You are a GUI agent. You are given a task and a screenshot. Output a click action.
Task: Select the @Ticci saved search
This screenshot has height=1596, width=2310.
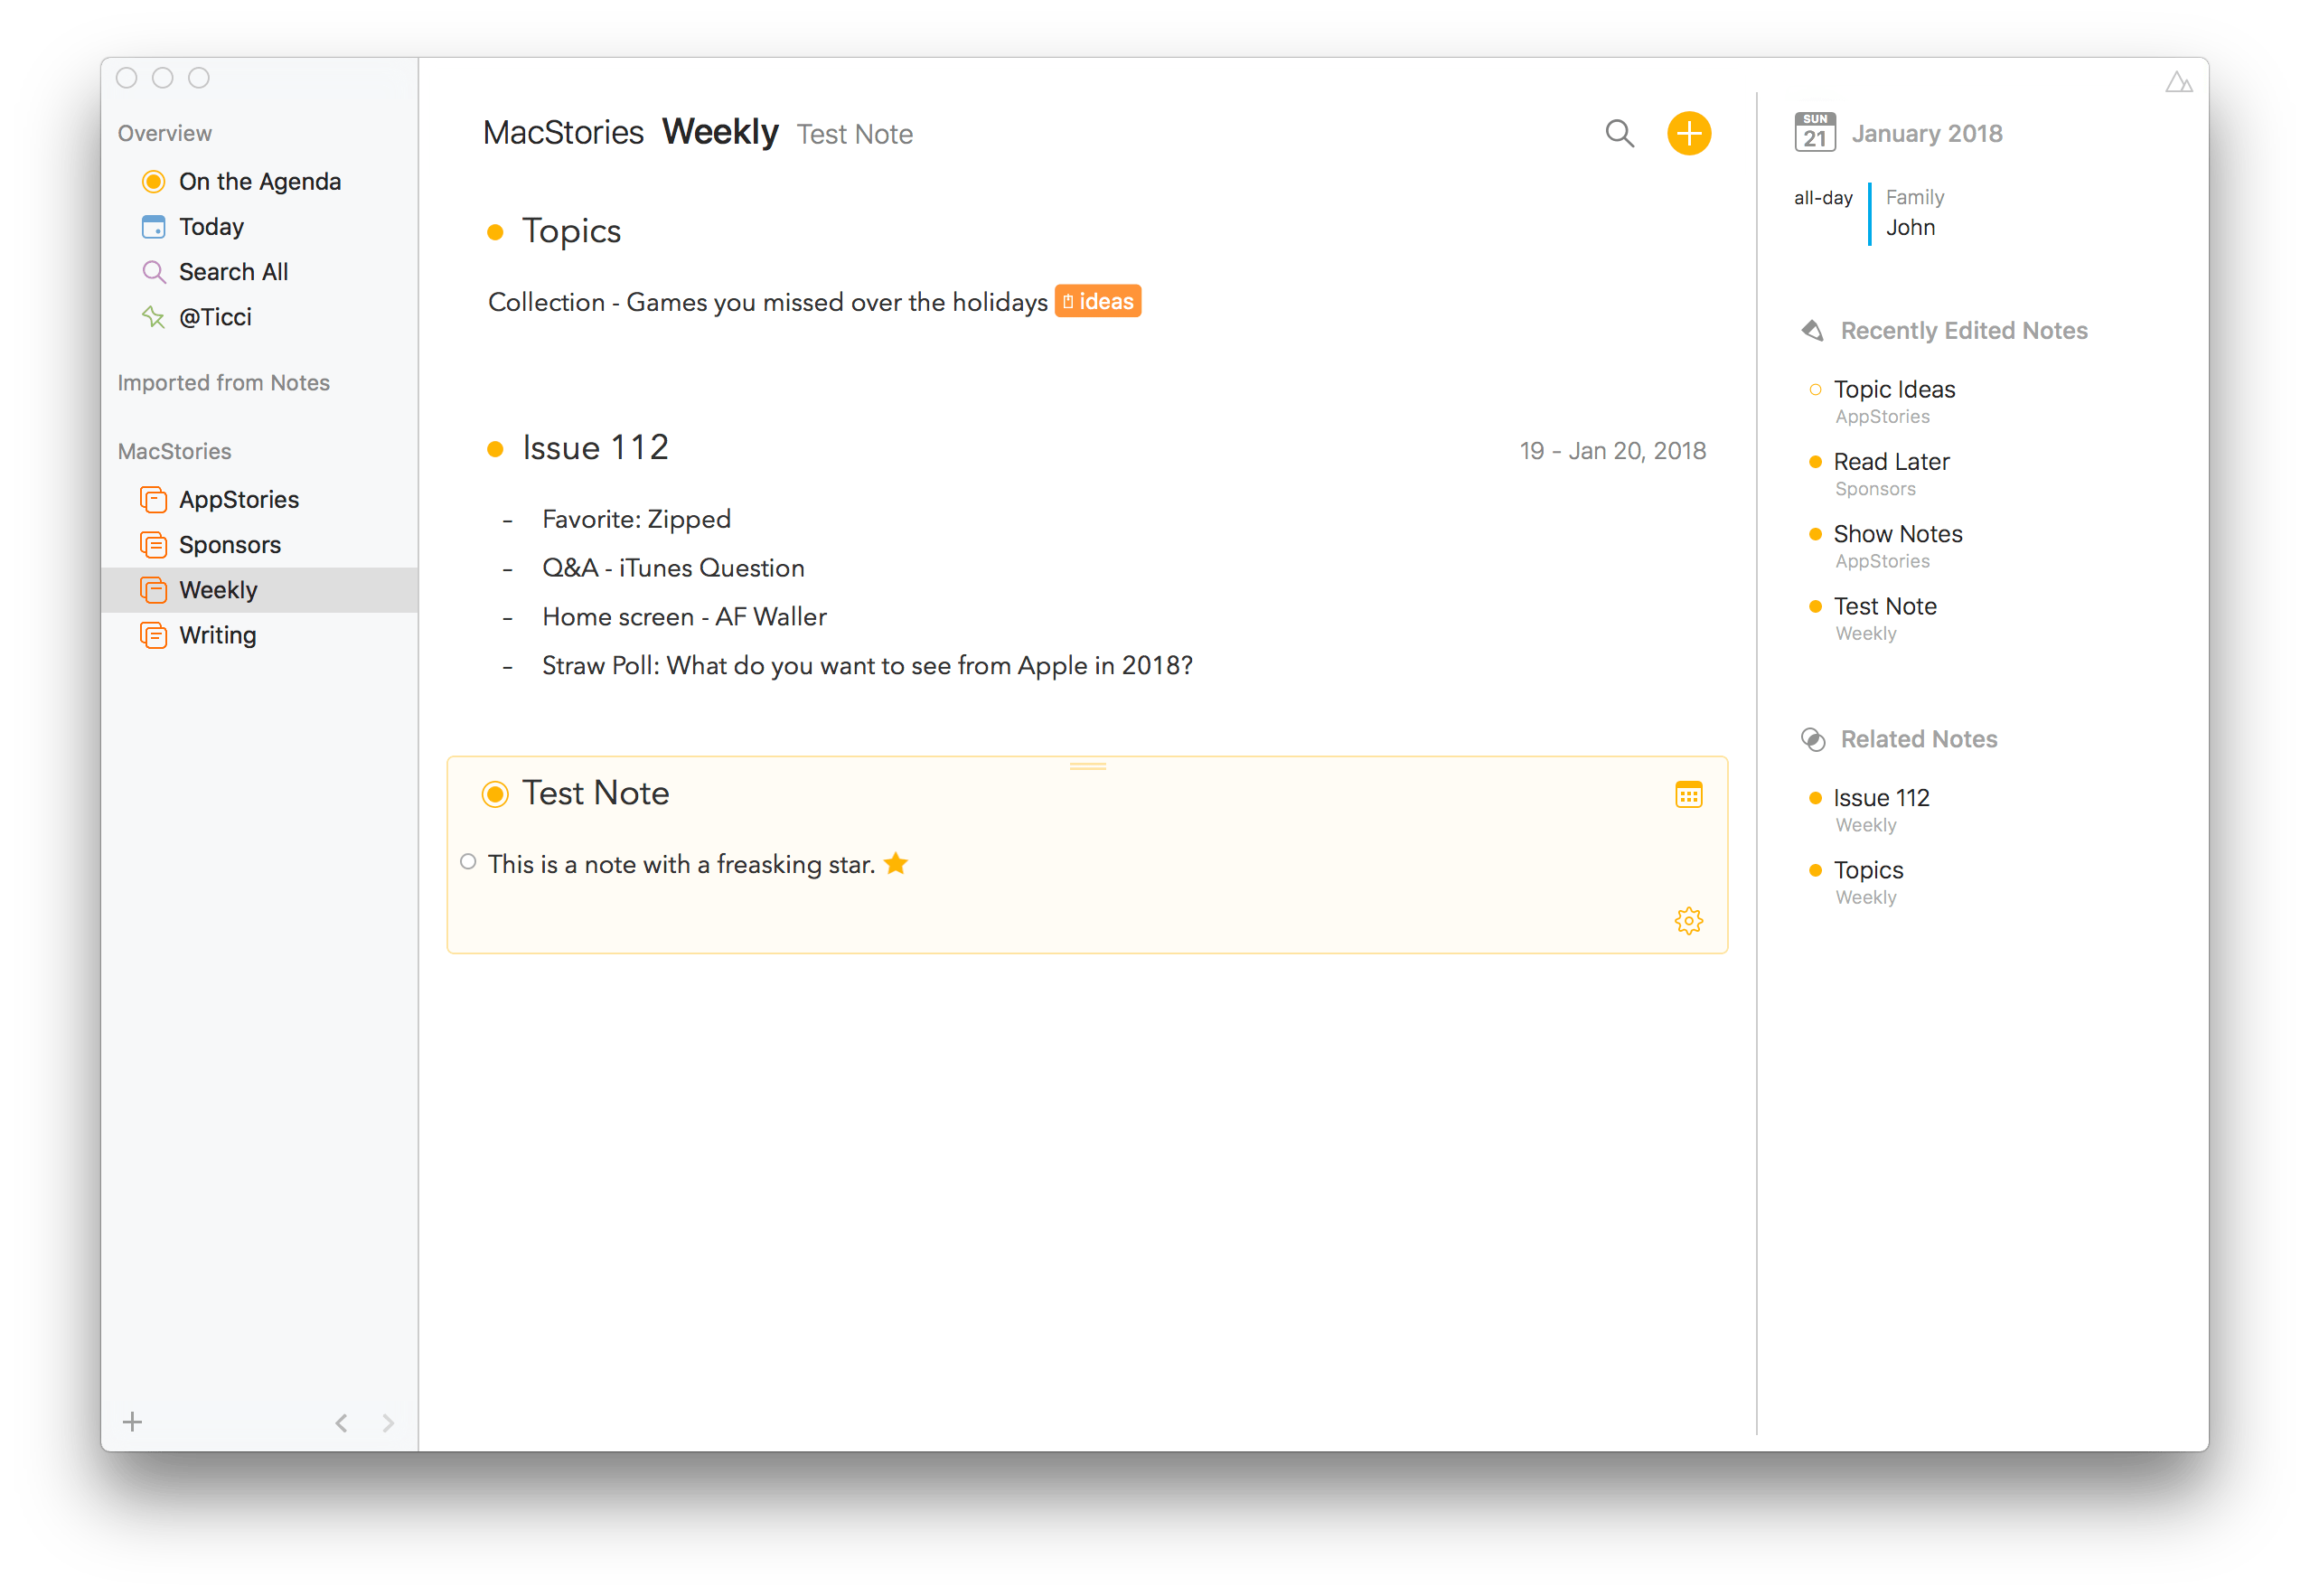click(259, 317)
